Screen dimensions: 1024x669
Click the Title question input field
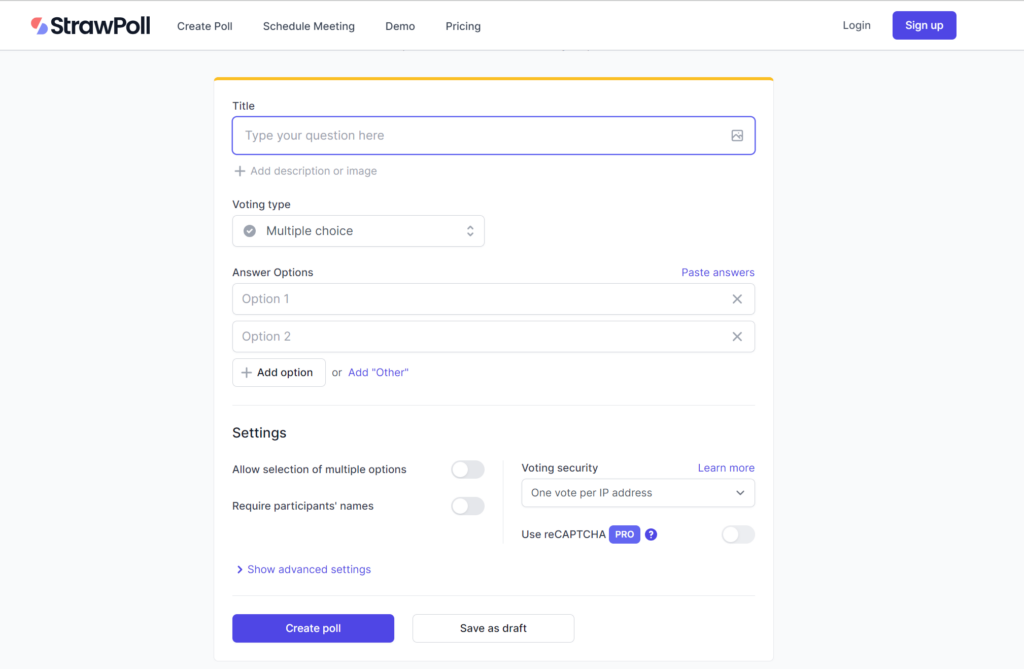click(x=480, y=136)
